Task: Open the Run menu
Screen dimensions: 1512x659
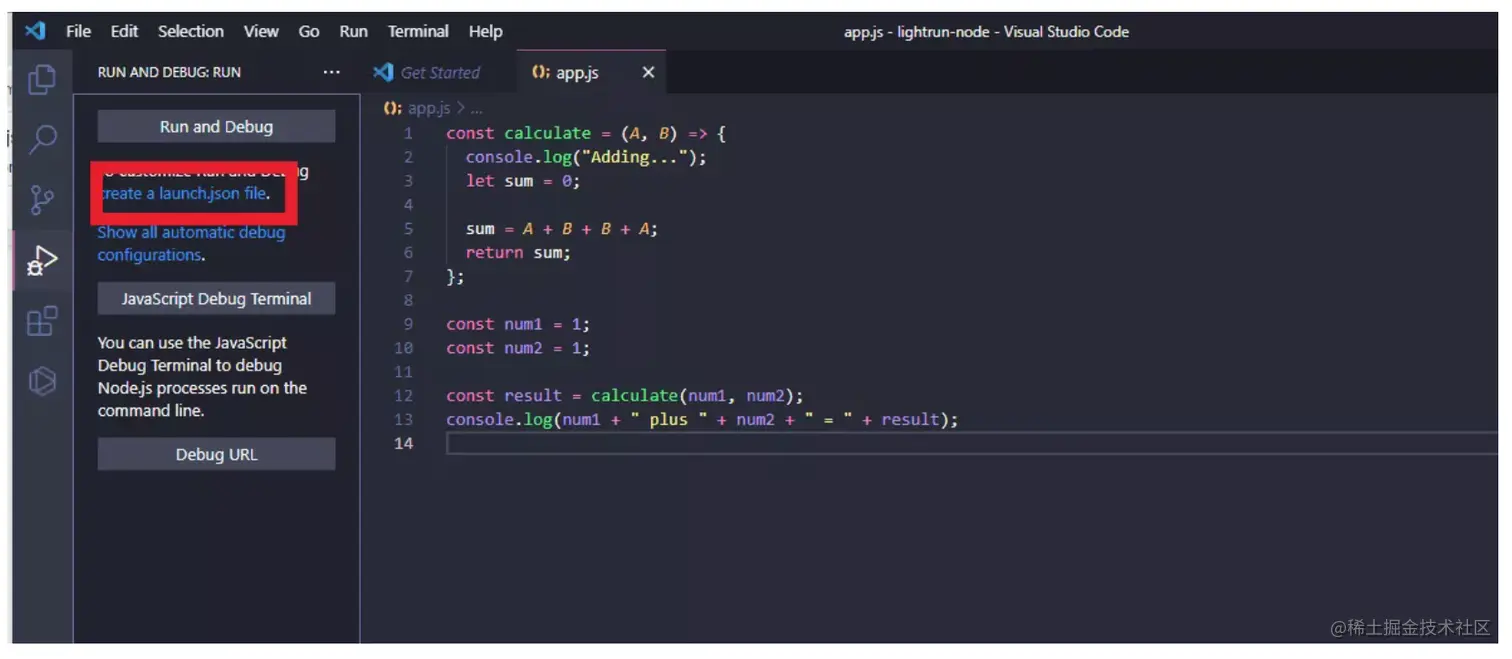Action: (x=353, y=31)
